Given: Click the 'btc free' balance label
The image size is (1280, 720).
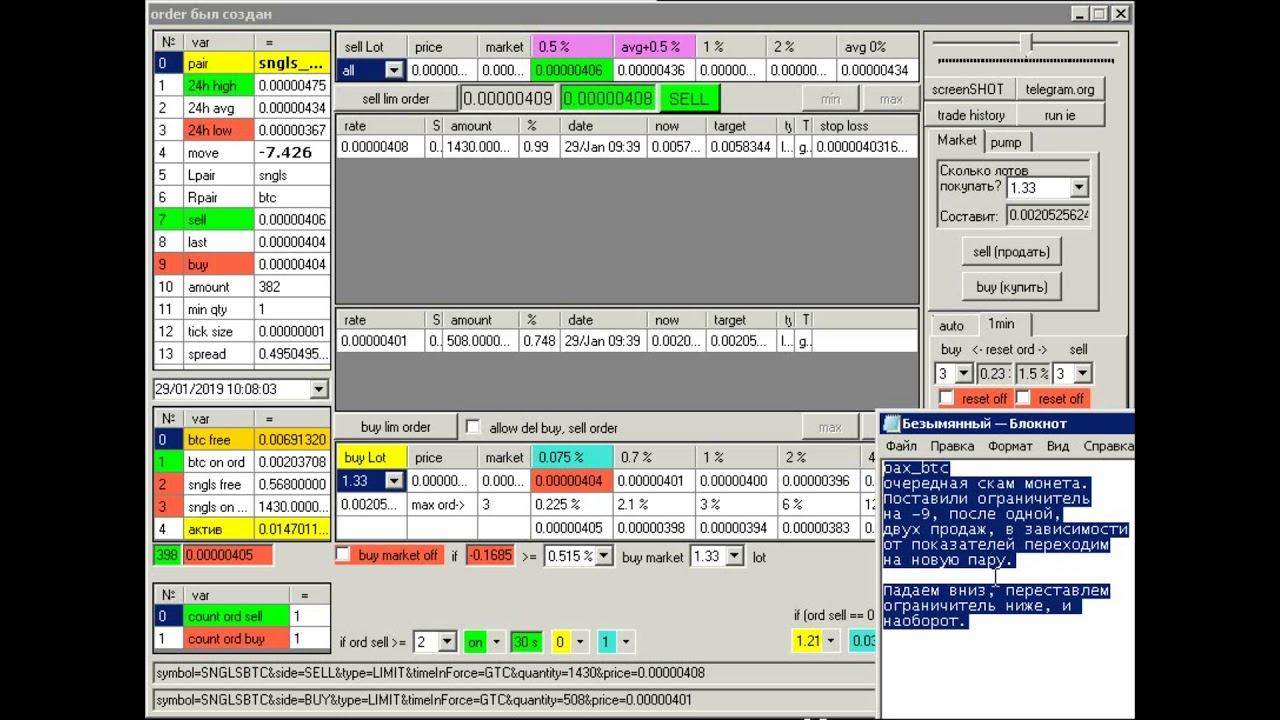Looking at the screenshot, I should pyautogui.click(x=219, y=440).
